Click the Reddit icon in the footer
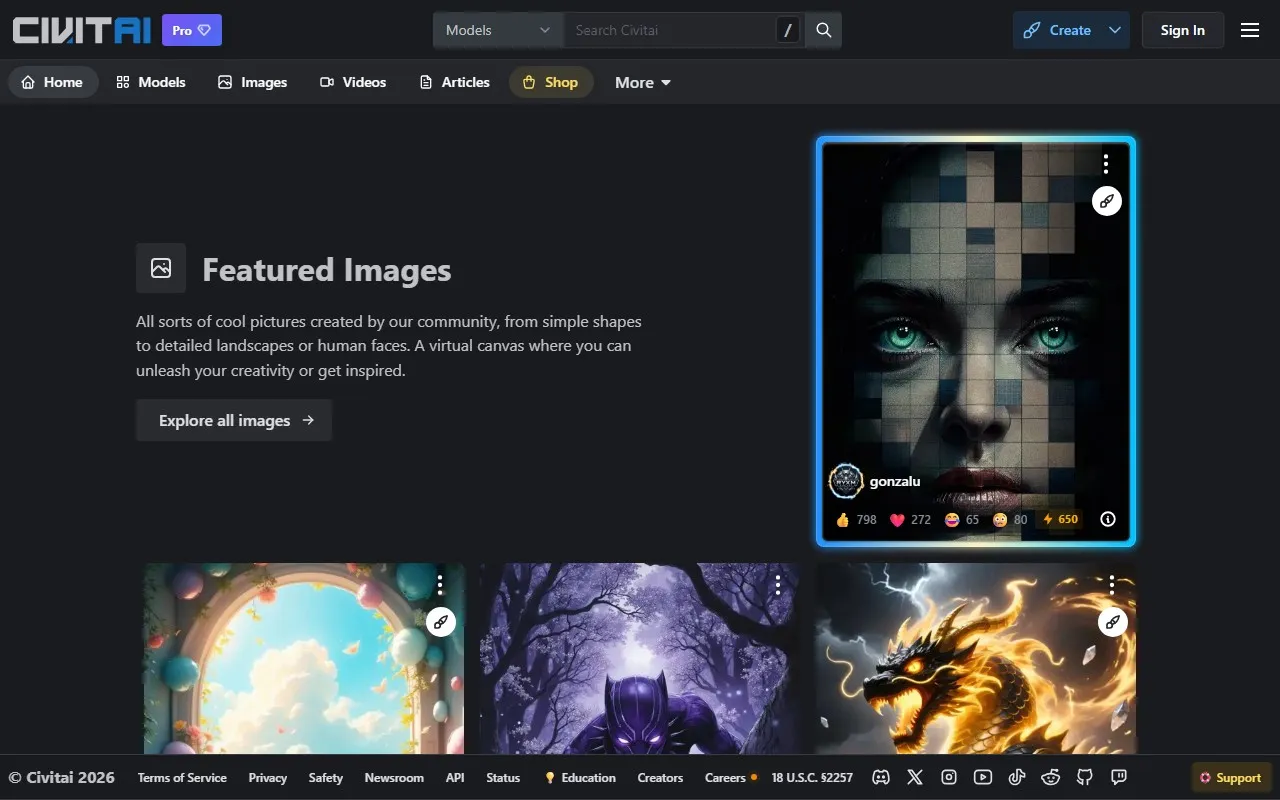 [1051, 777]
